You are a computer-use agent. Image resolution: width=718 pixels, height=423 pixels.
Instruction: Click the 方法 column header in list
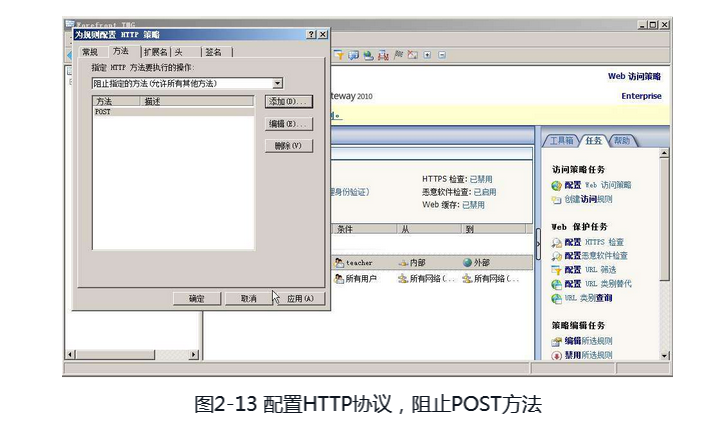[x=116, y=102]
